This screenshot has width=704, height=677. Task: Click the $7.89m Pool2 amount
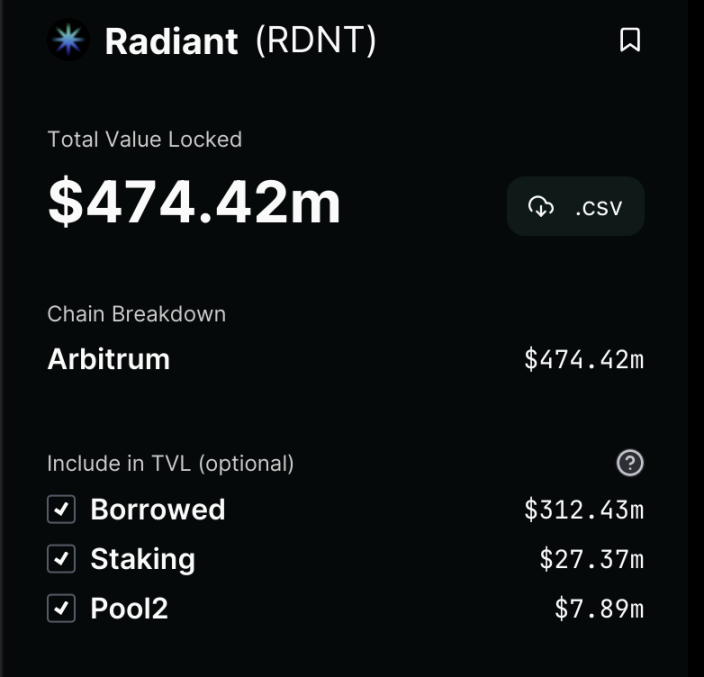[599, 608]
